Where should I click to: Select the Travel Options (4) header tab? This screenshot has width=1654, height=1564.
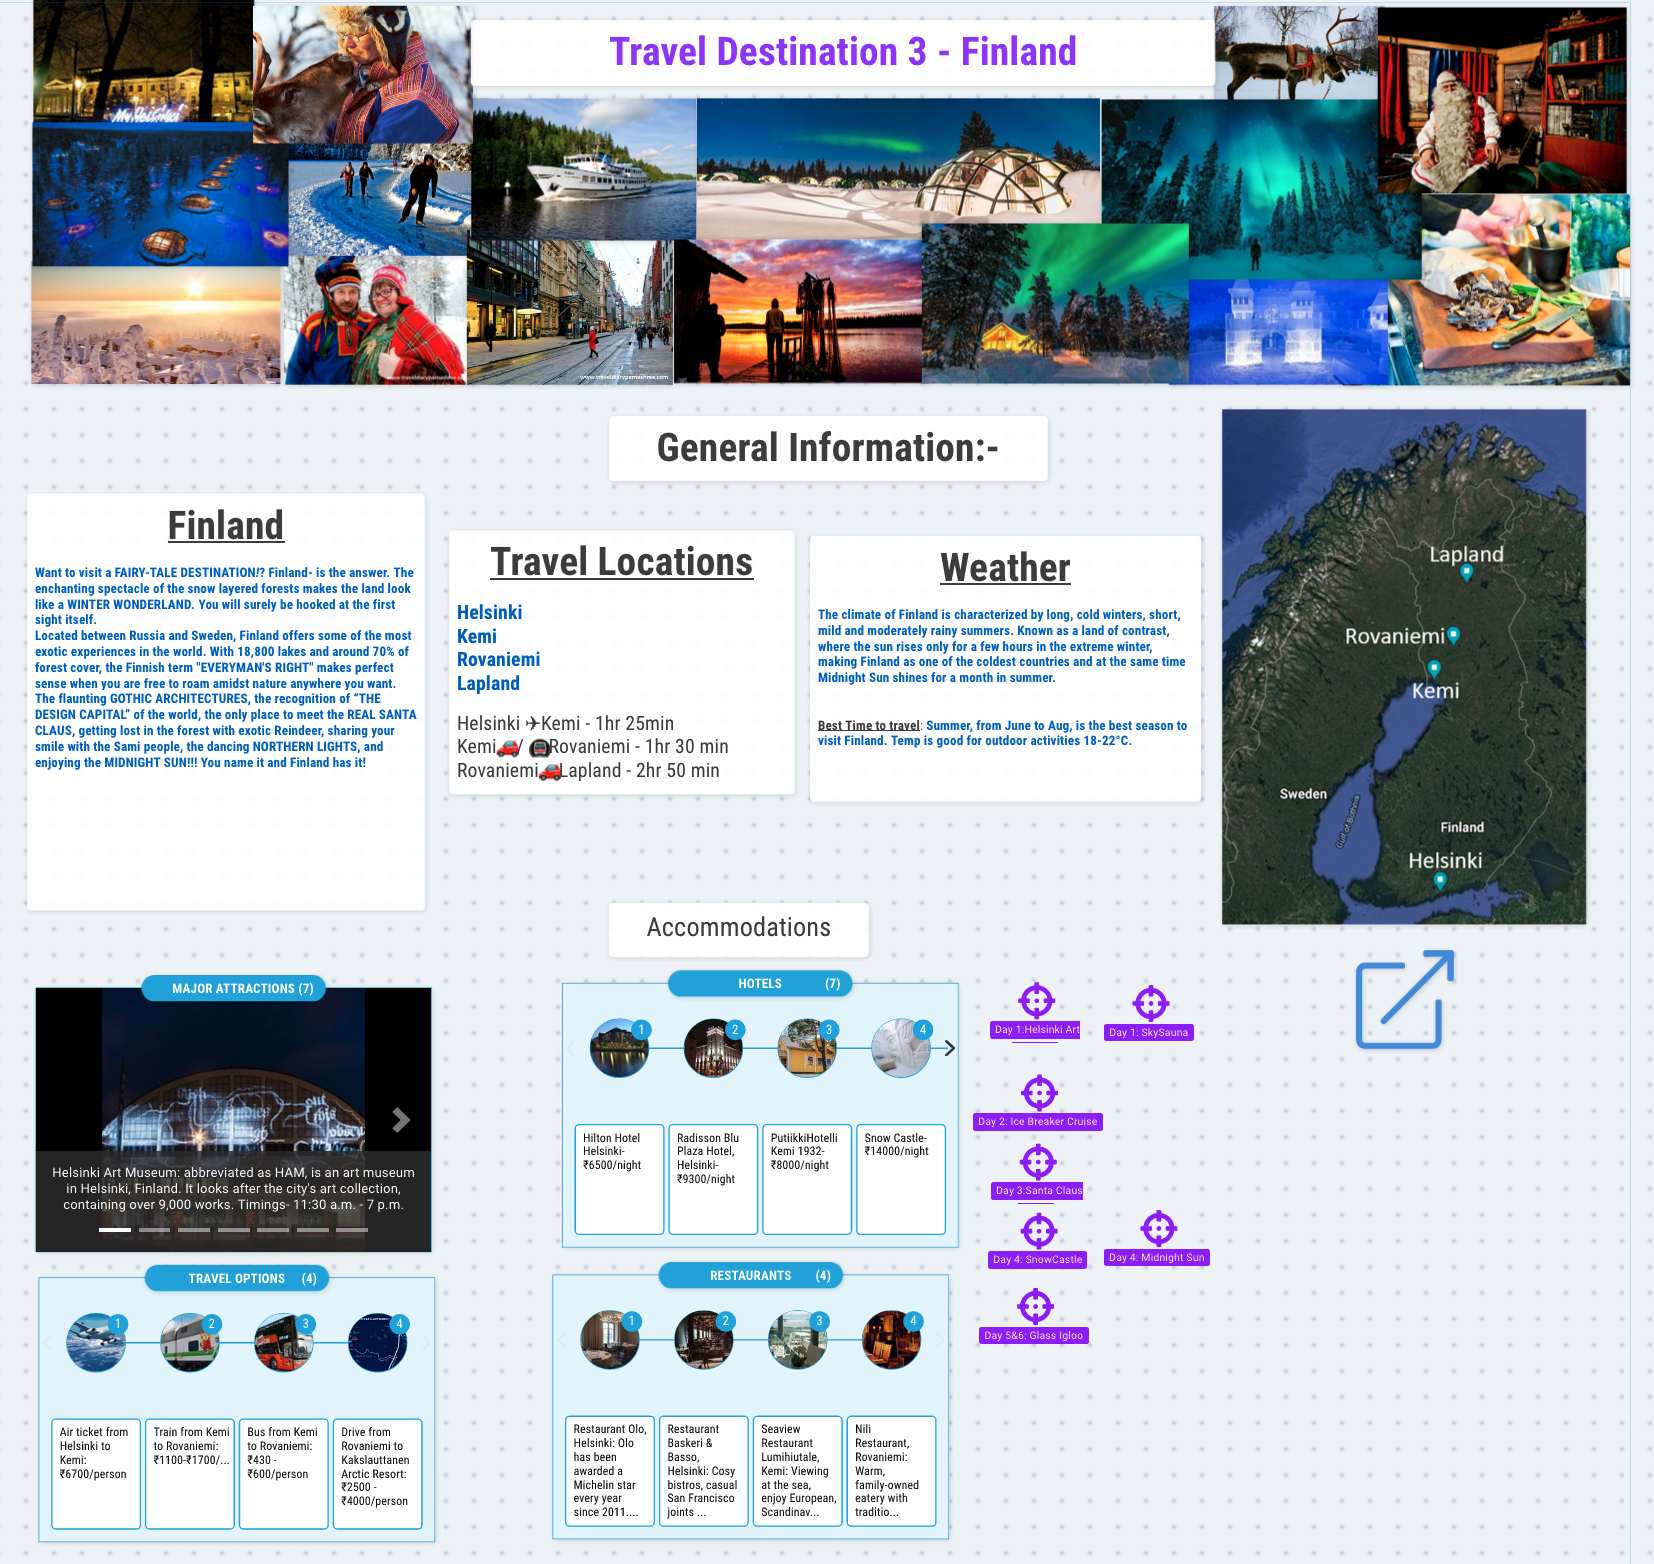pos(237,1278)
